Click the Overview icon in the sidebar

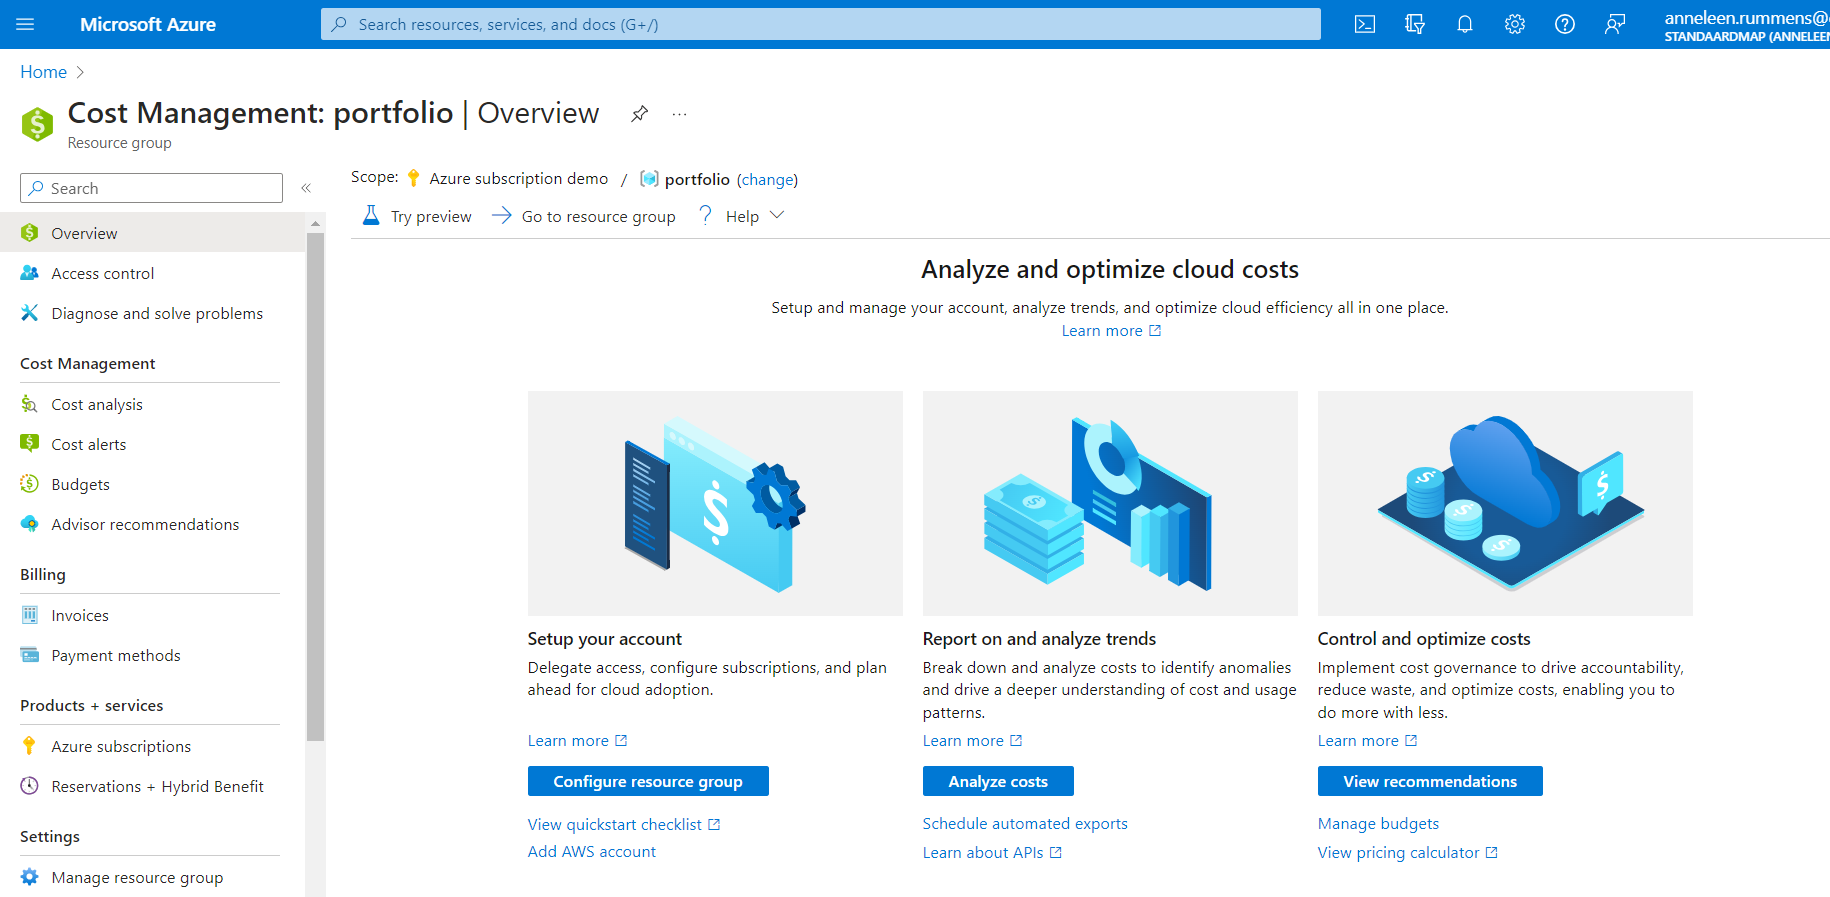[x=30, y=233]
